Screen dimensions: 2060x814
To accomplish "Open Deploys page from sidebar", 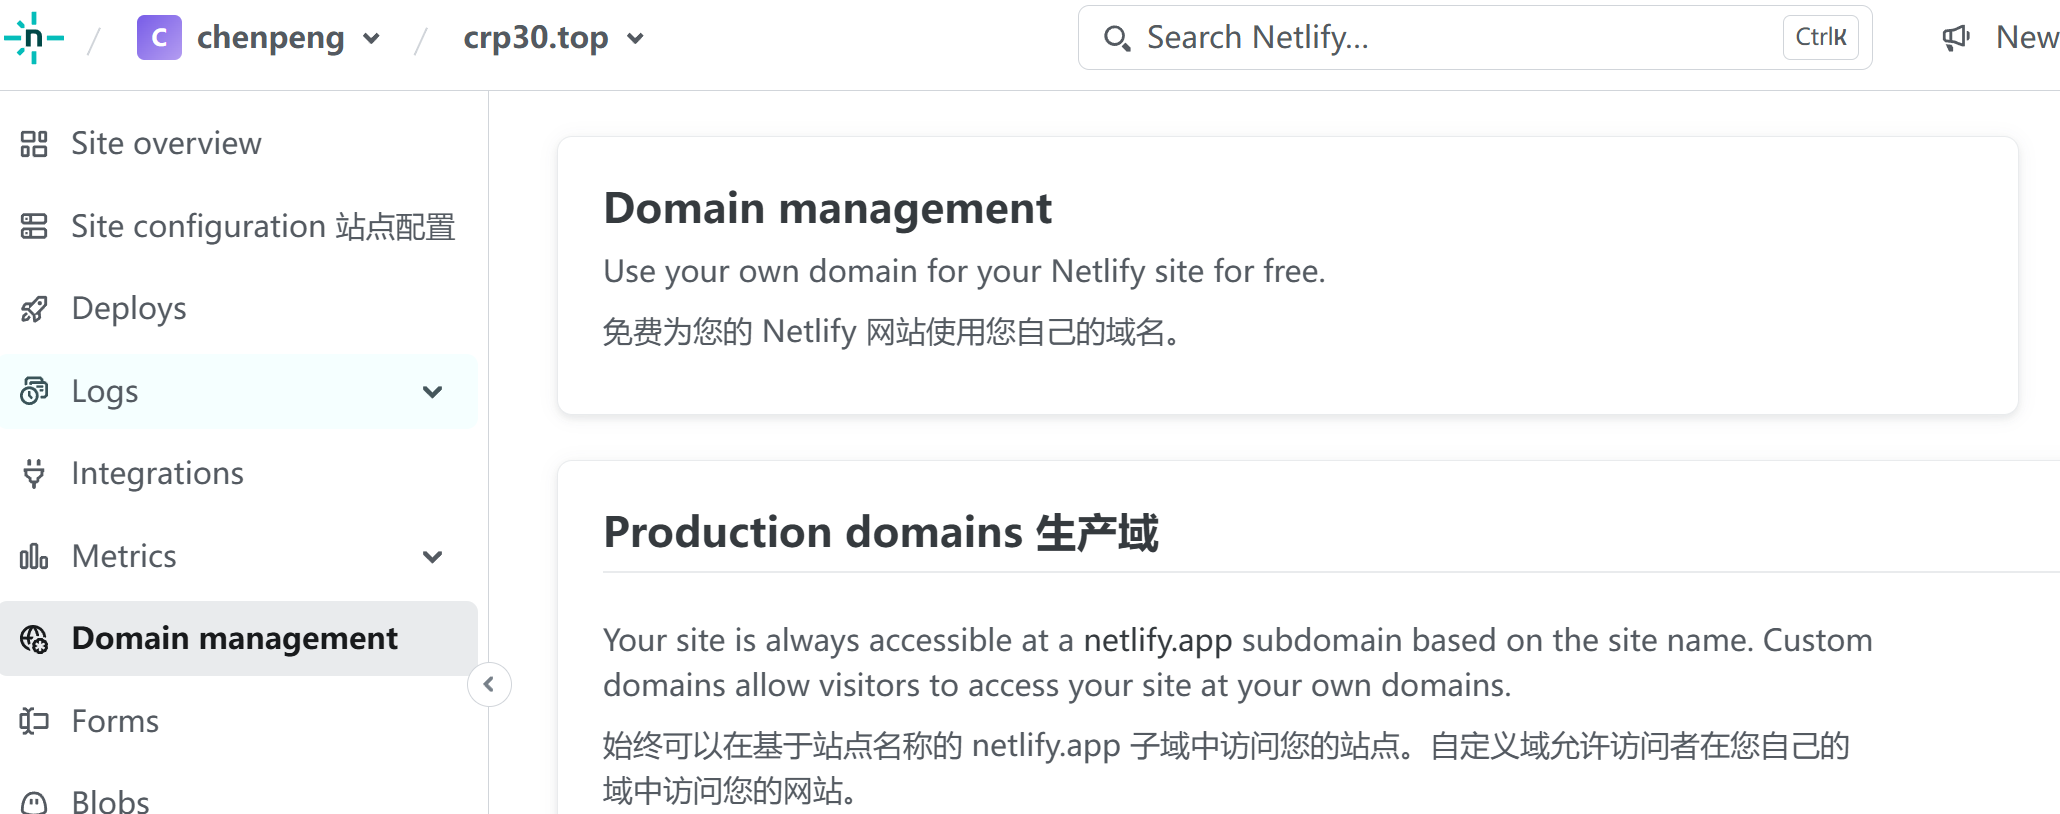I will click(x=129, y=309).
